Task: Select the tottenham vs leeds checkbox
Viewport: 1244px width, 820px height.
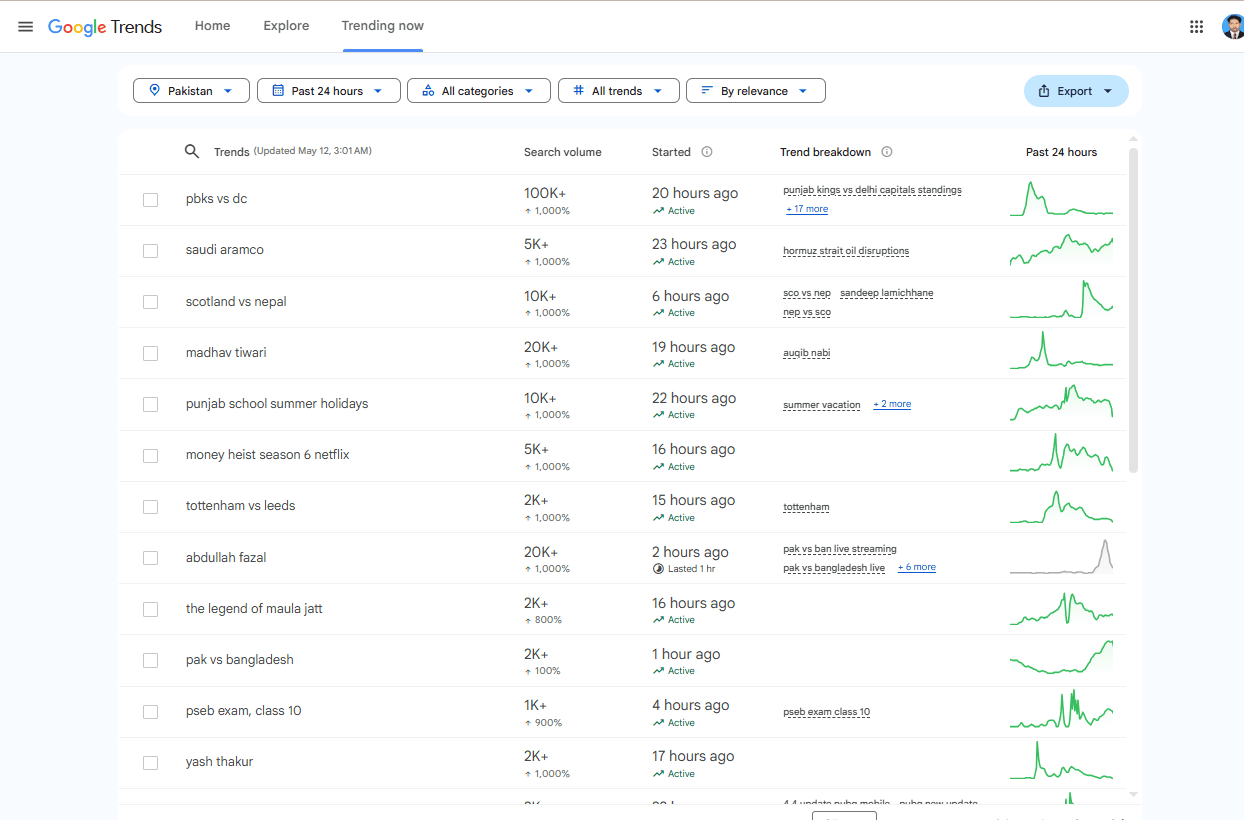Action: click(150, 507)
